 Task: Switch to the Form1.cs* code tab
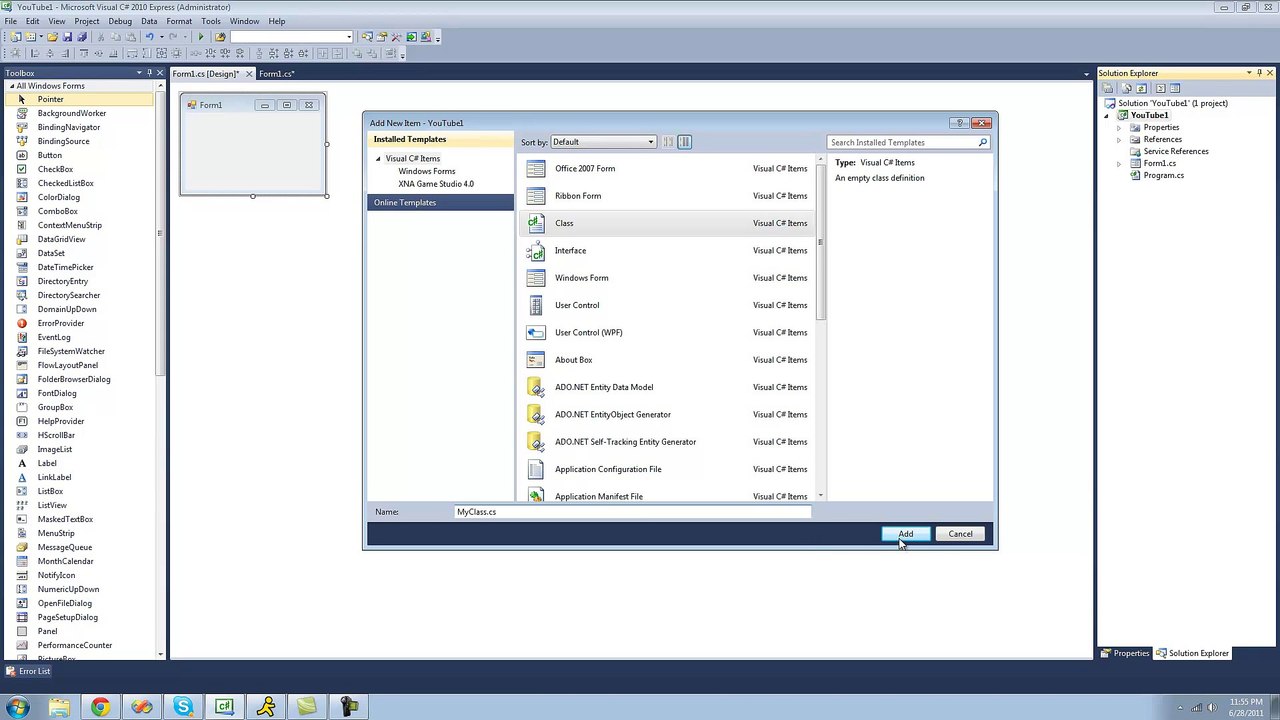[276, 74]
